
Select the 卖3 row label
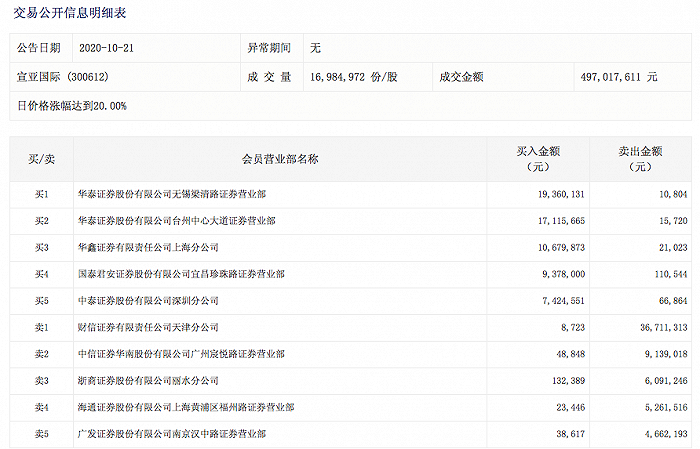pos(42,381)
